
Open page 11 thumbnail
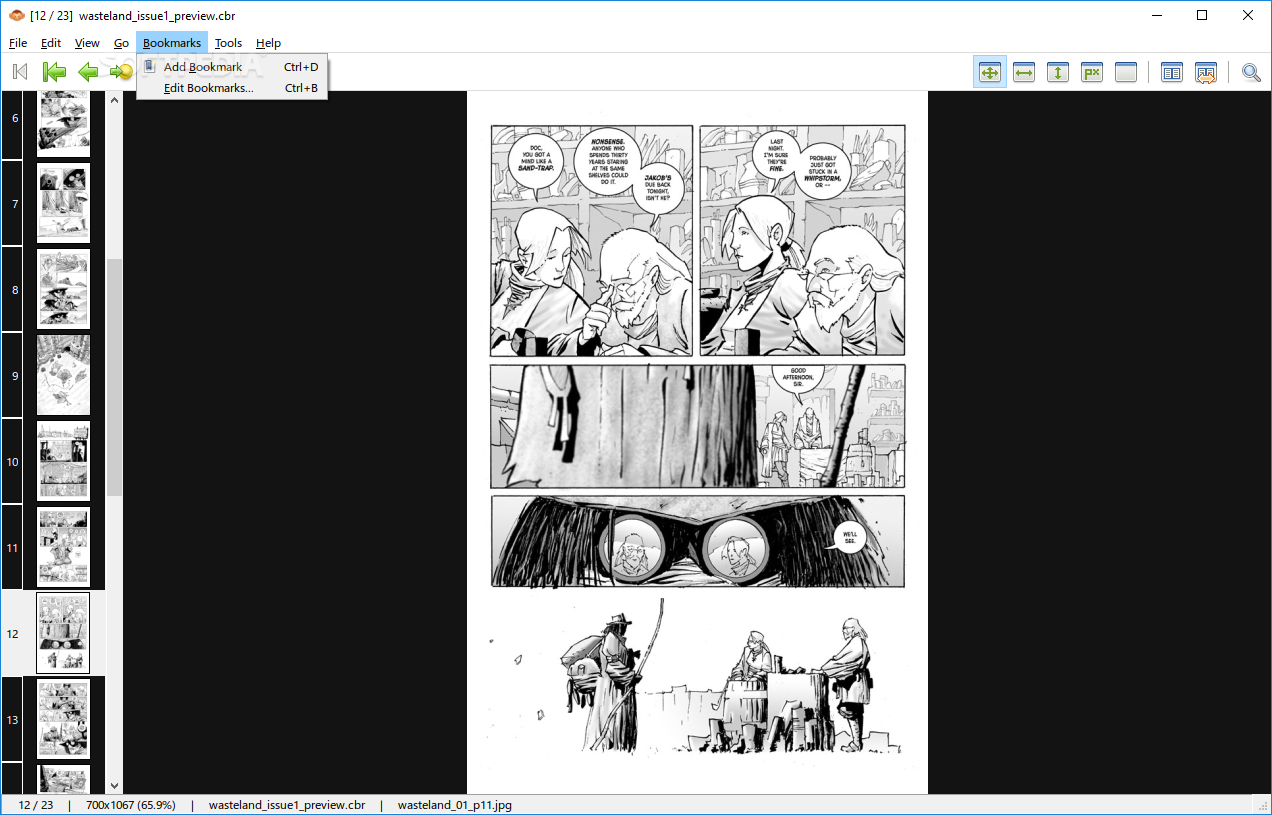[x=63, y=547]
